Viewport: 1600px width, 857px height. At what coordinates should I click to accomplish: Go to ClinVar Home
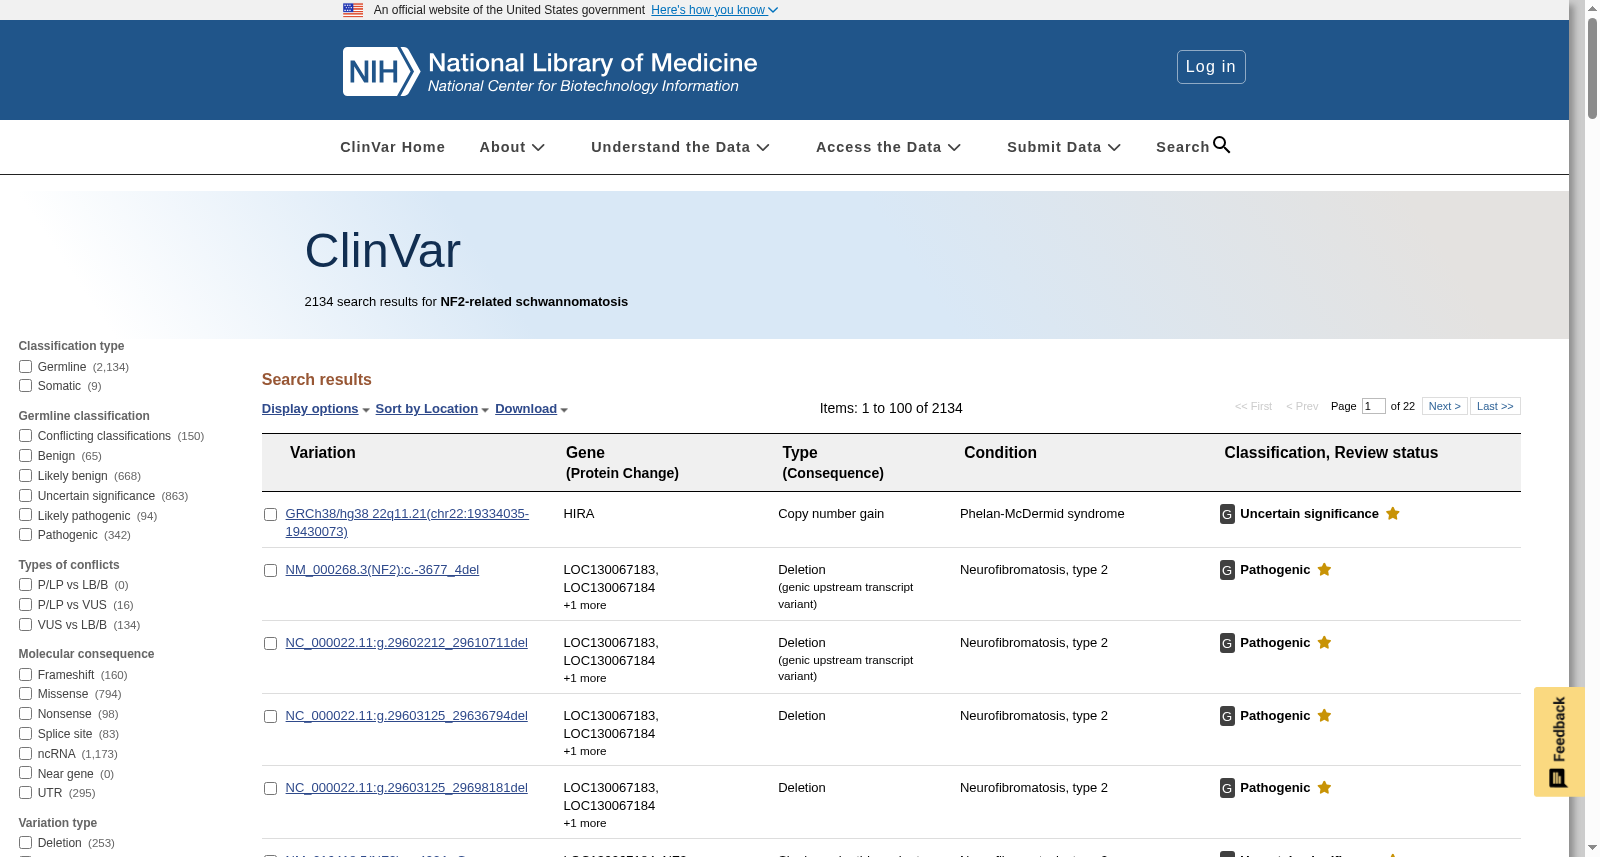pos(392,147)
